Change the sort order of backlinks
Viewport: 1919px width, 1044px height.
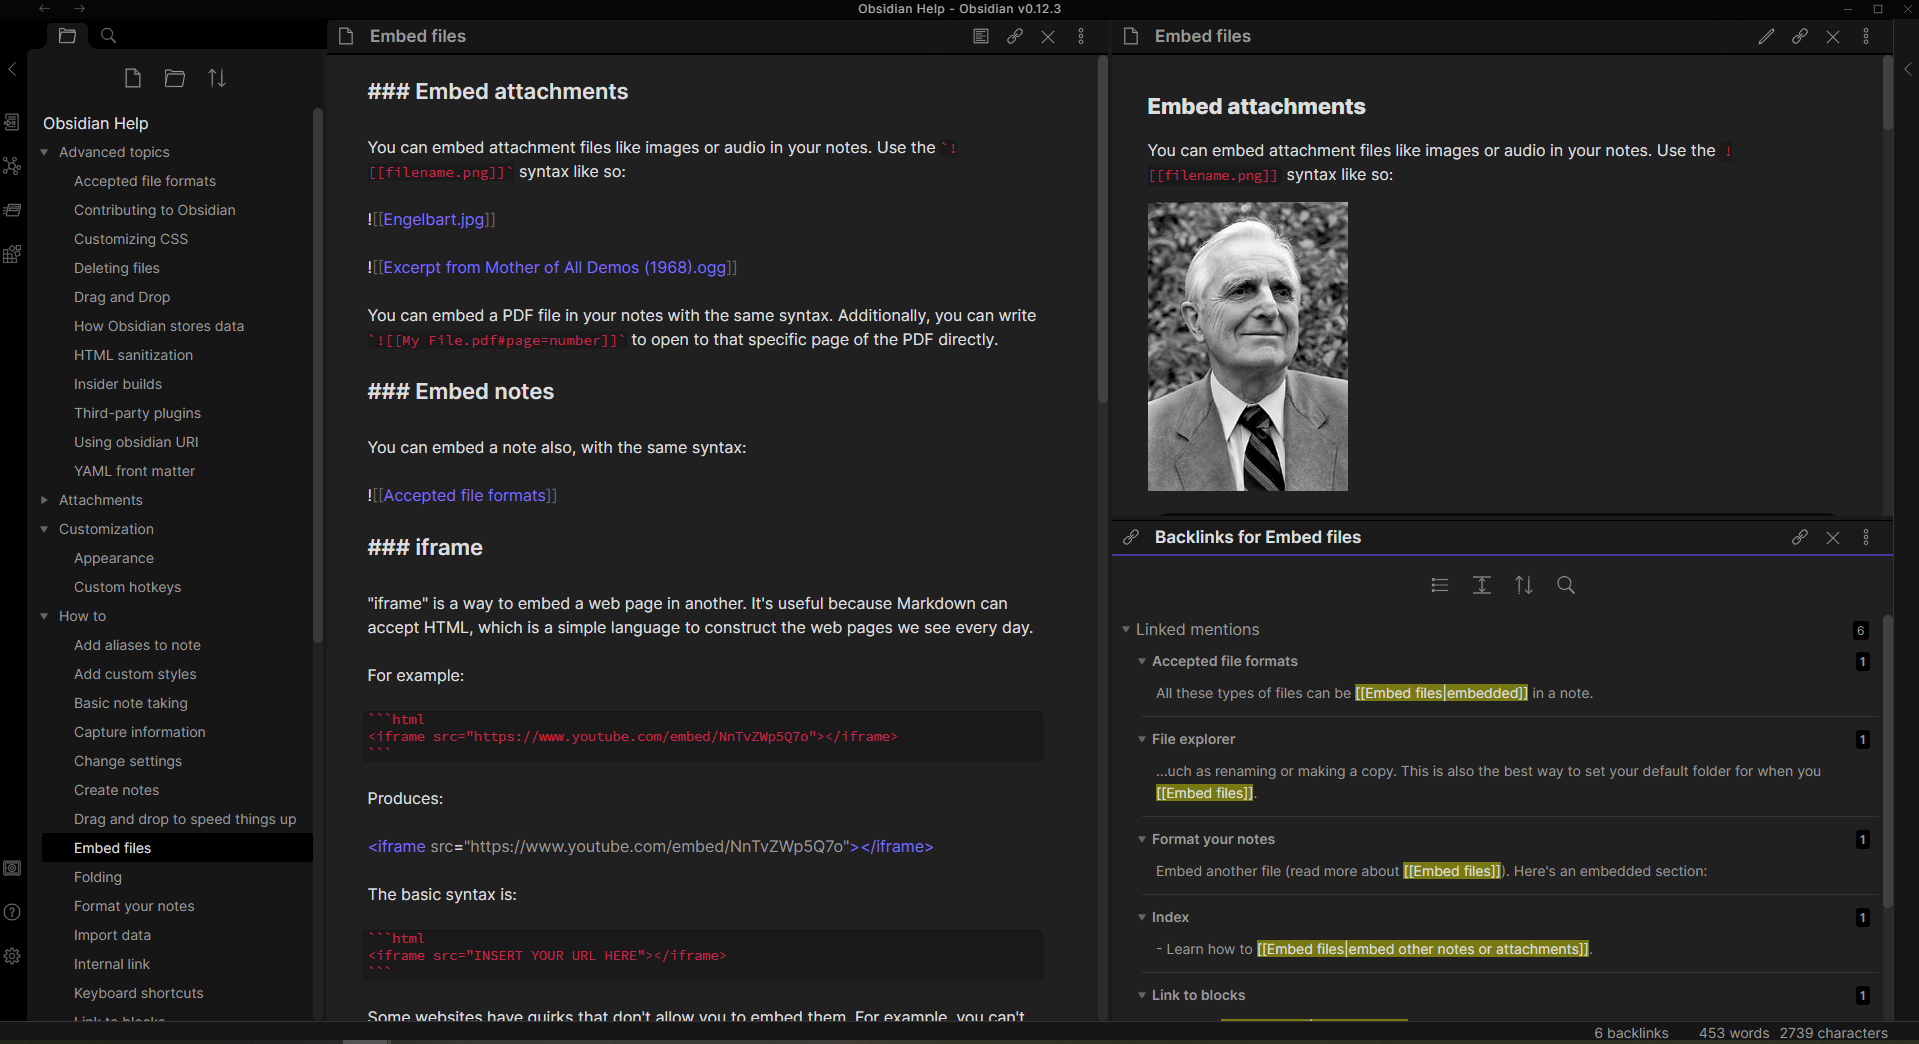pyautogui.click(x=1524, y=585)
